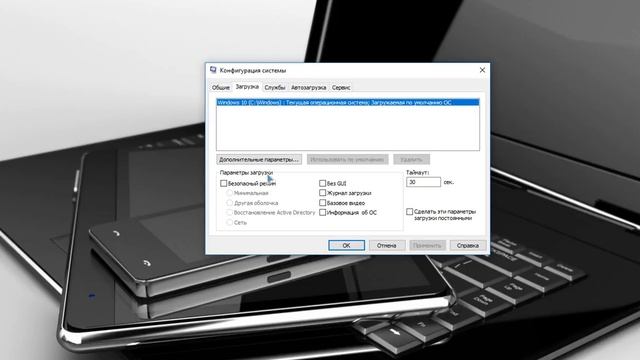Enable Журнал загрузки checkbox
This screenshot has width=640, height=360.
322,193
